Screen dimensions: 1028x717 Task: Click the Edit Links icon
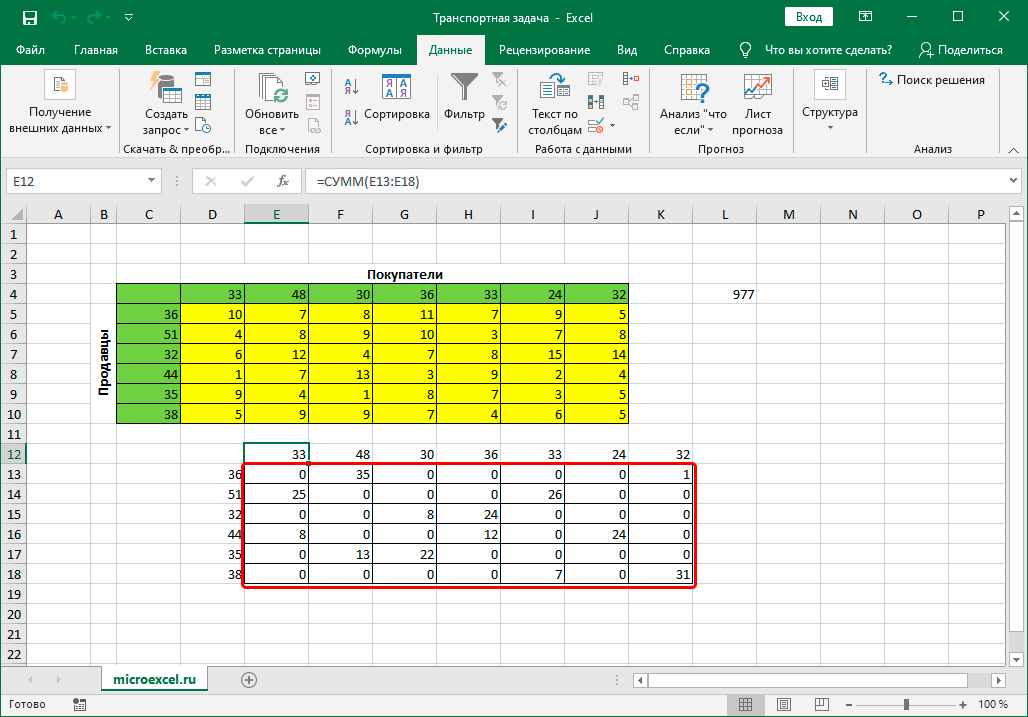pos(313,125)
